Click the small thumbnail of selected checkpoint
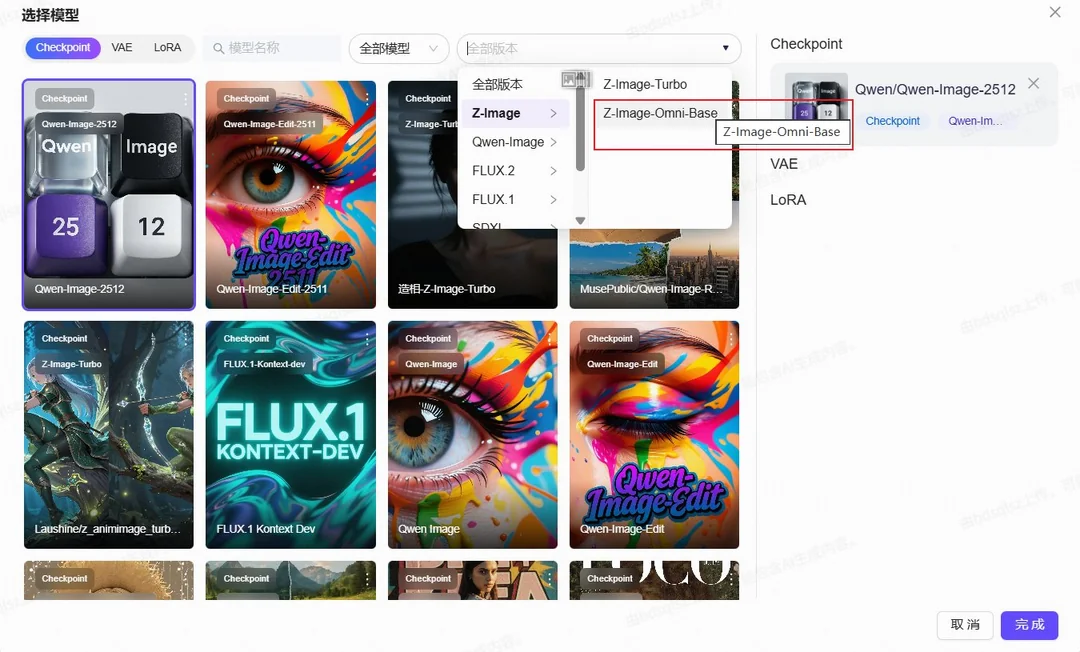1080x652 pixels. (x=816, y=103)
